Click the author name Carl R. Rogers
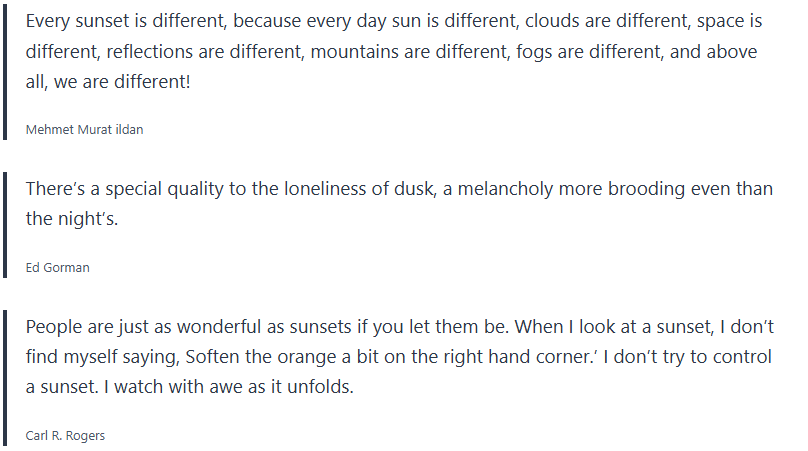 [x=65, y=435]
